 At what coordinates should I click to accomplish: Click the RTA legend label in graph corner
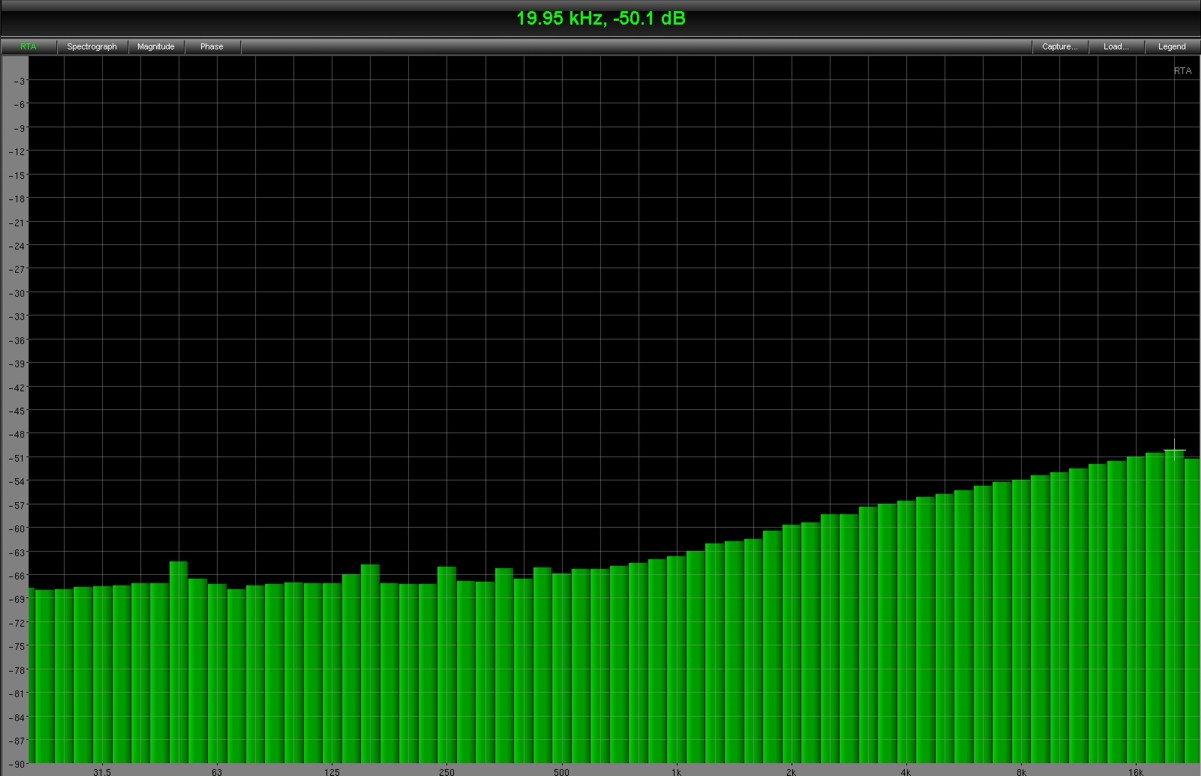pos(1182,71)
